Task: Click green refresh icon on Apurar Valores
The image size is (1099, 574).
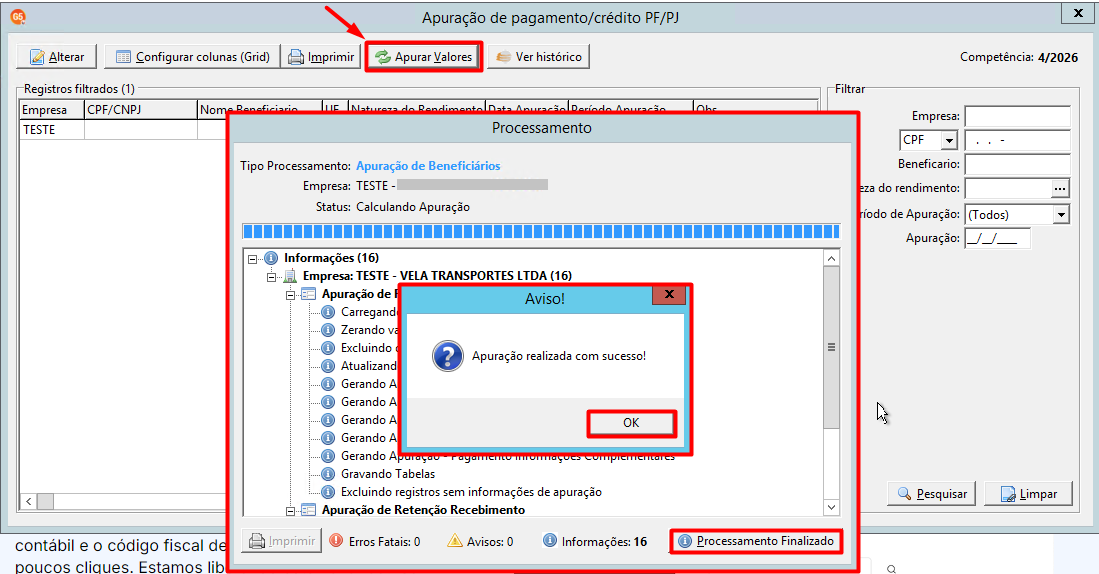Action: tap(383, 57)
